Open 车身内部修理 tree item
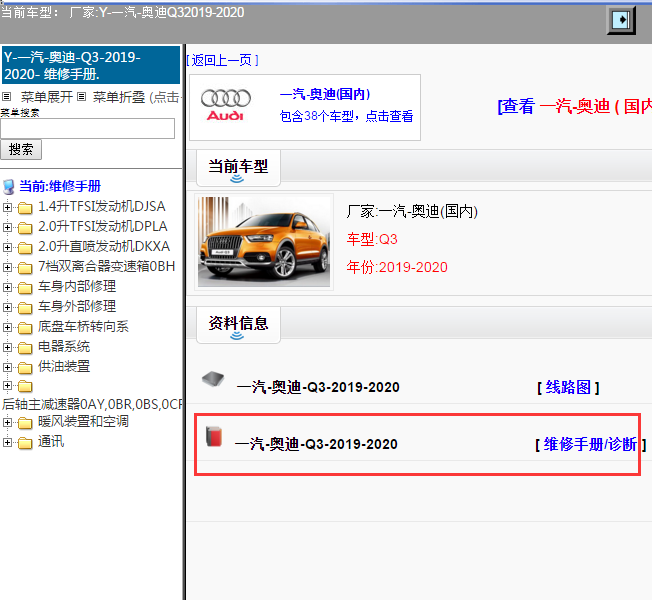The image size is (652, 600). pyautogui.click(x=77, y=286)
